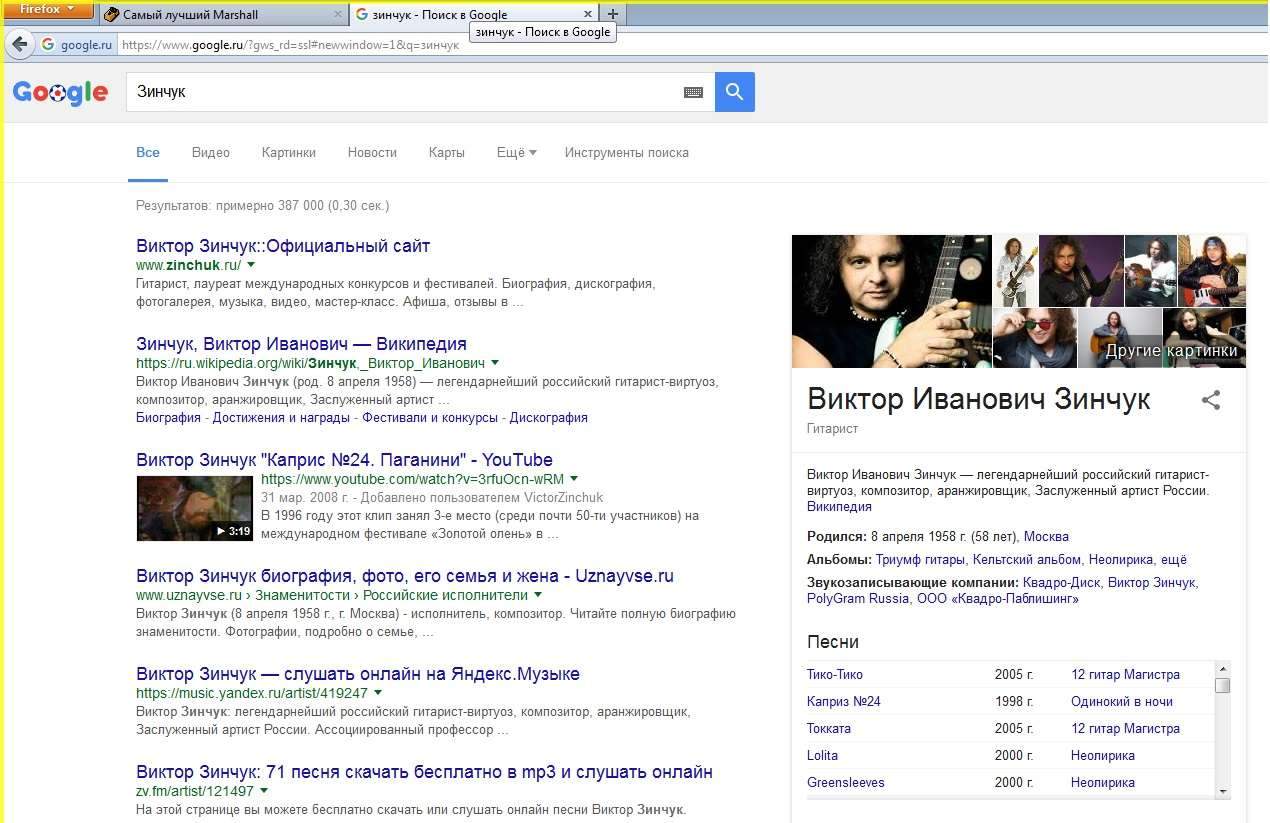Expand the Ещё dropdown menu
This screenshot has height=823, width=1270.
516,153
